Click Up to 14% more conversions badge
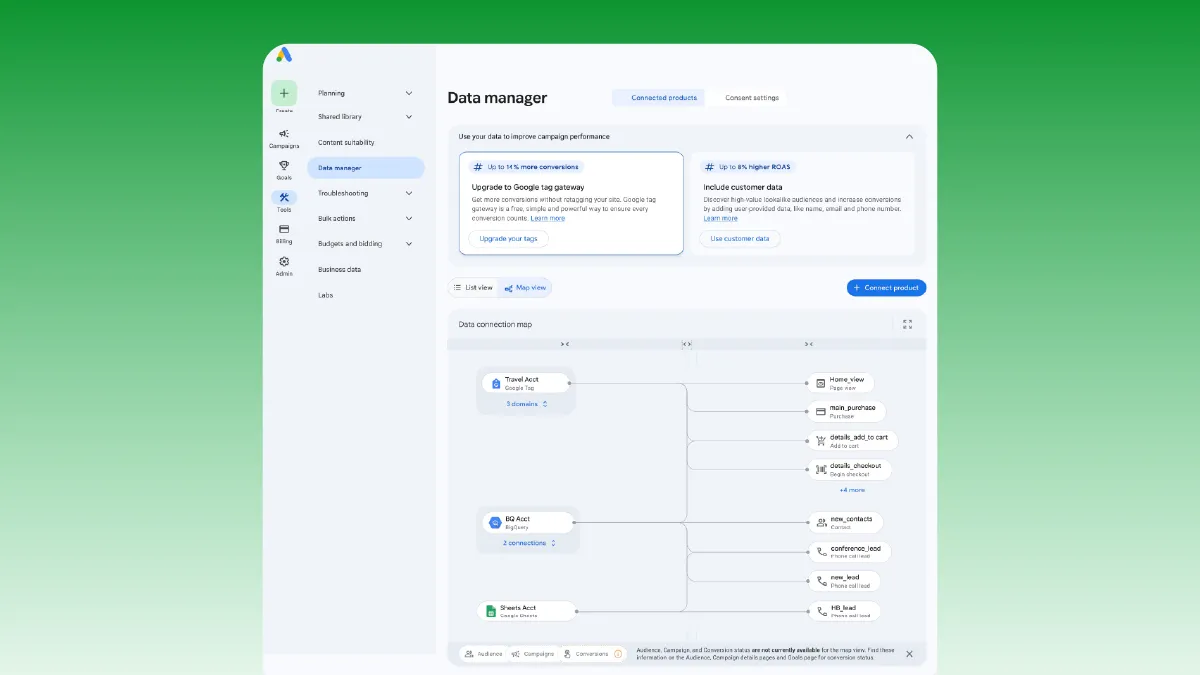Viewport: 1200px width, 675px height. (x=526, y=167)
